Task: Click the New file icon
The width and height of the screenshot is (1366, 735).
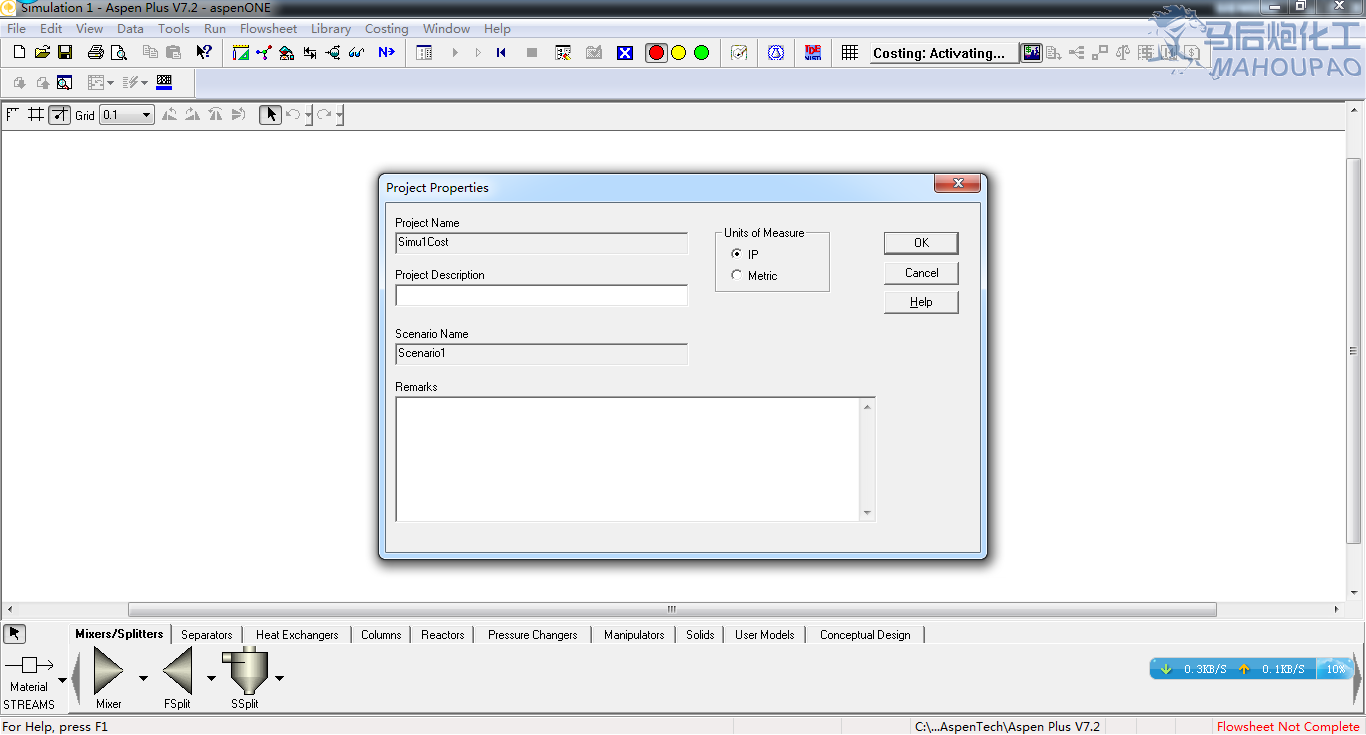Action: point(19,52)
